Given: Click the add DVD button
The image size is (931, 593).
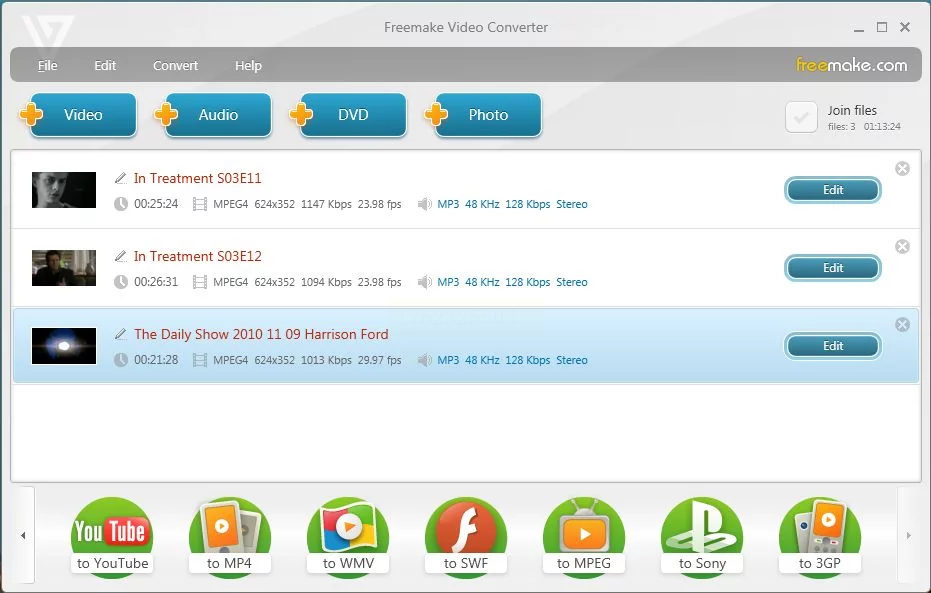Looking at the screenshot, I should [x=349, y=115].
